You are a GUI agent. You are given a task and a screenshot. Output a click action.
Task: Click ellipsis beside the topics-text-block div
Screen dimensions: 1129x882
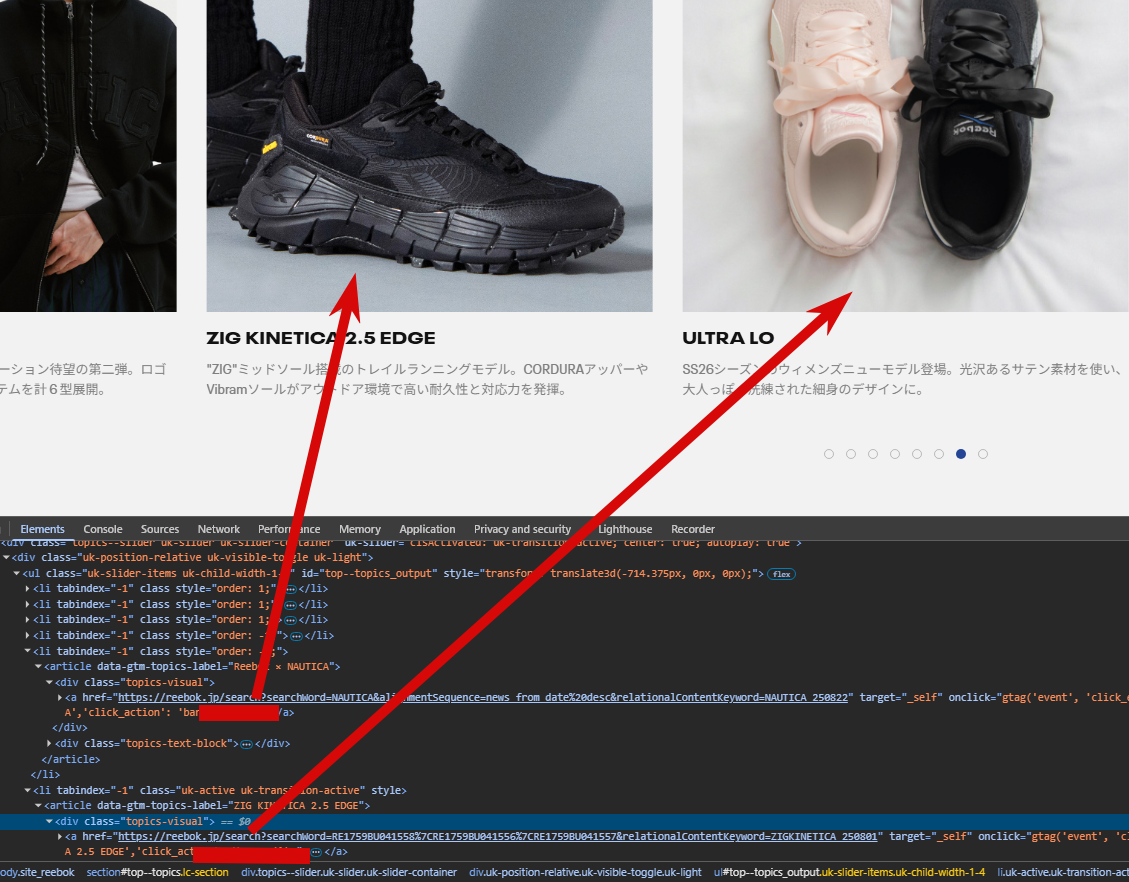coord(246,744)
